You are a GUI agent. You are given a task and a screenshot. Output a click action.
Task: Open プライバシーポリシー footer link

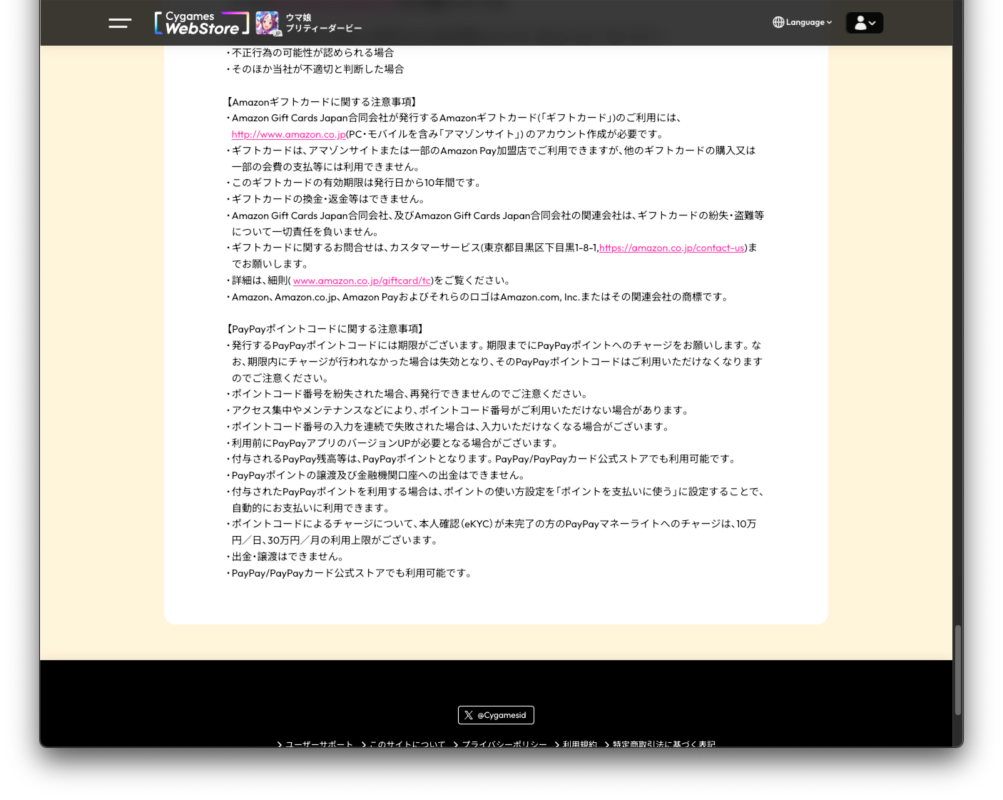coord(503,744)
